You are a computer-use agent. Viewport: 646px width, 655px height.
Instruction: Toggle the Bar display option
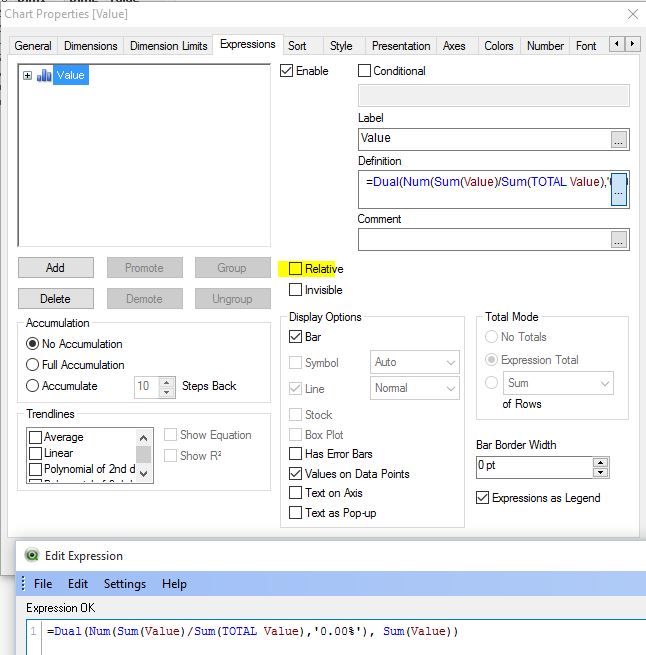click(295, 337)
